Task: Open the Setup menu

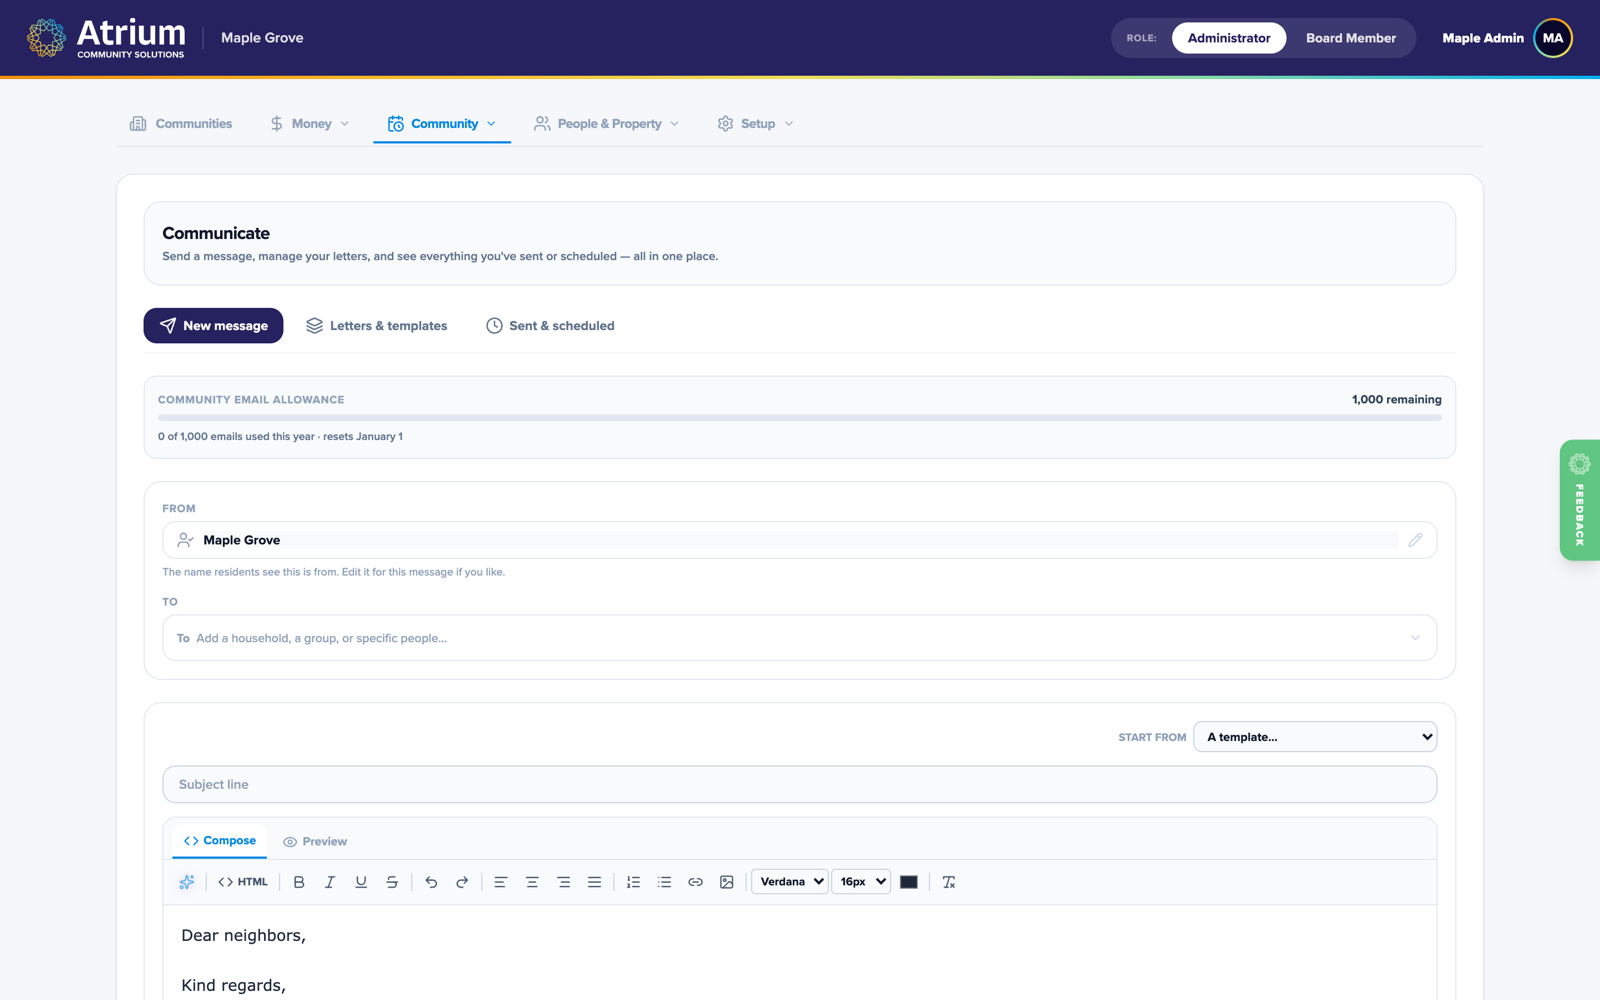Action: [x=756, y=124]
